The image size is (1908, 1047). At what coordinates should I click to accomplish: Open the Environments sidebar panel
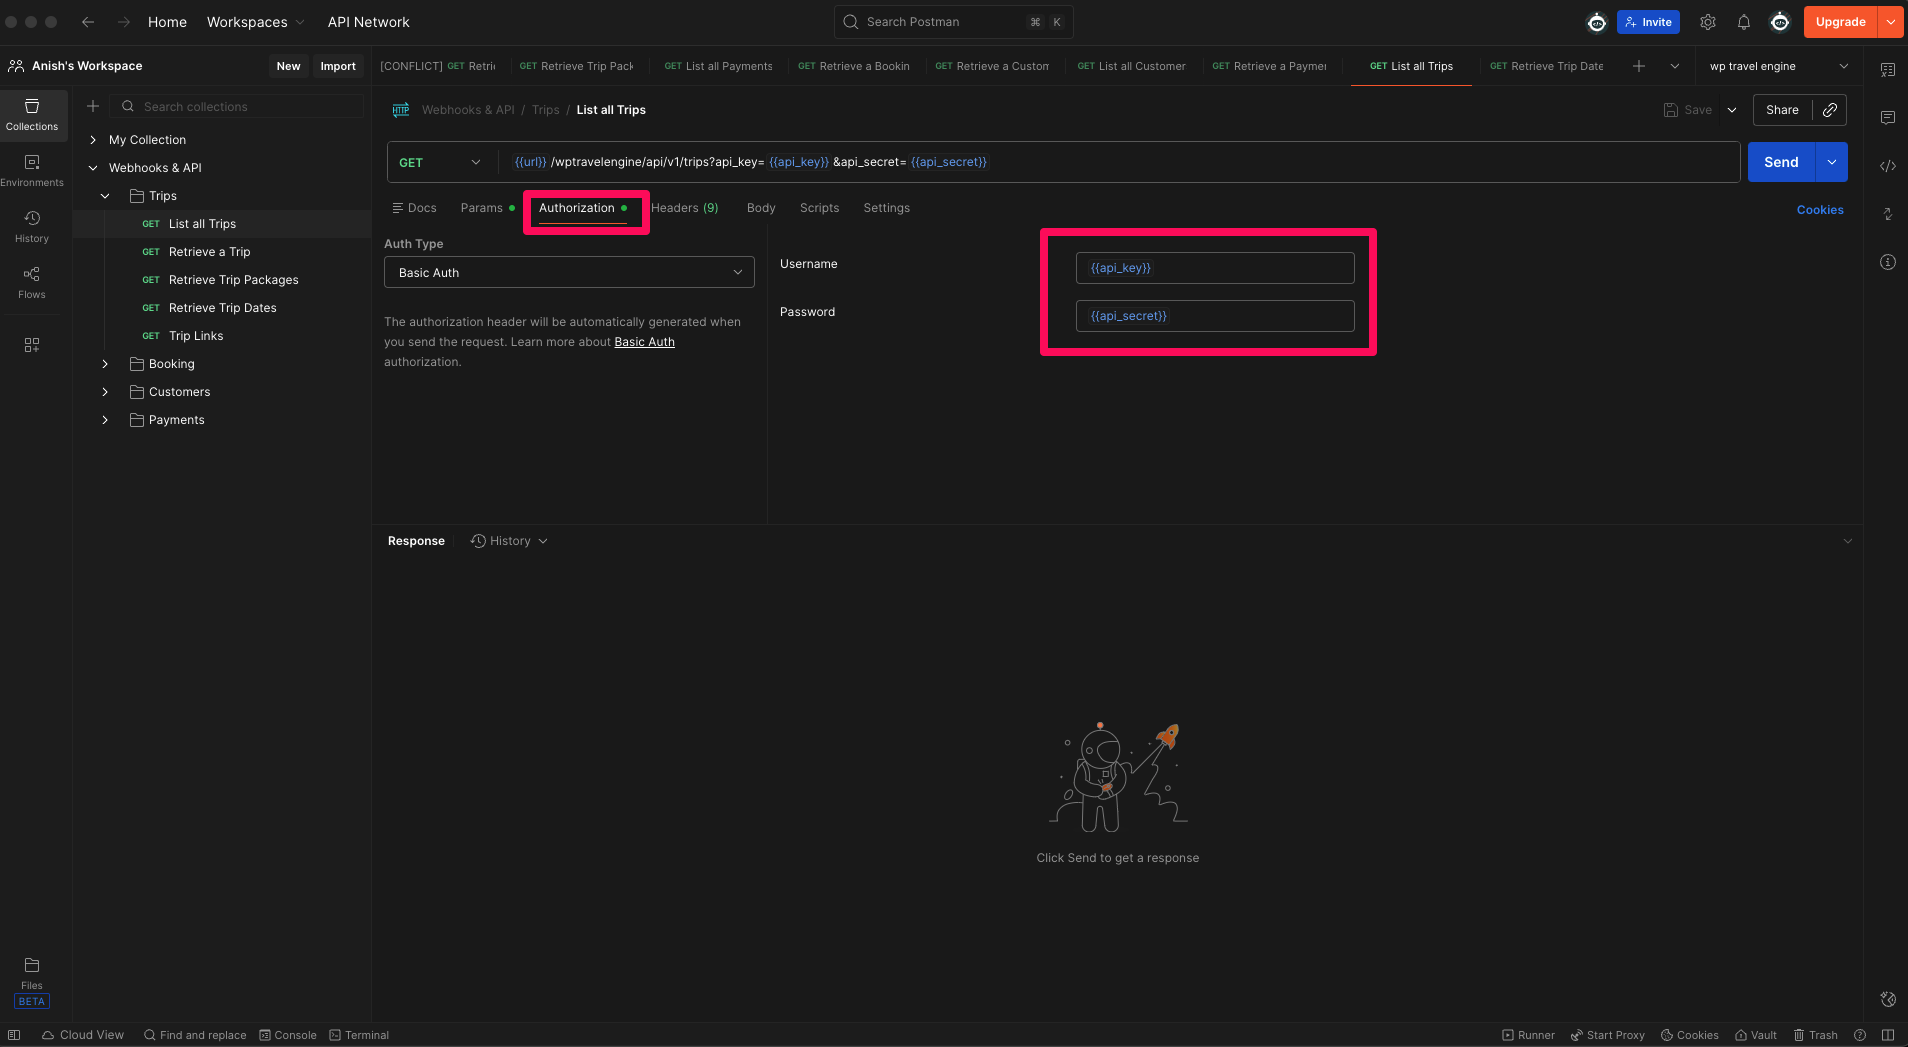(x=32, y=170)
